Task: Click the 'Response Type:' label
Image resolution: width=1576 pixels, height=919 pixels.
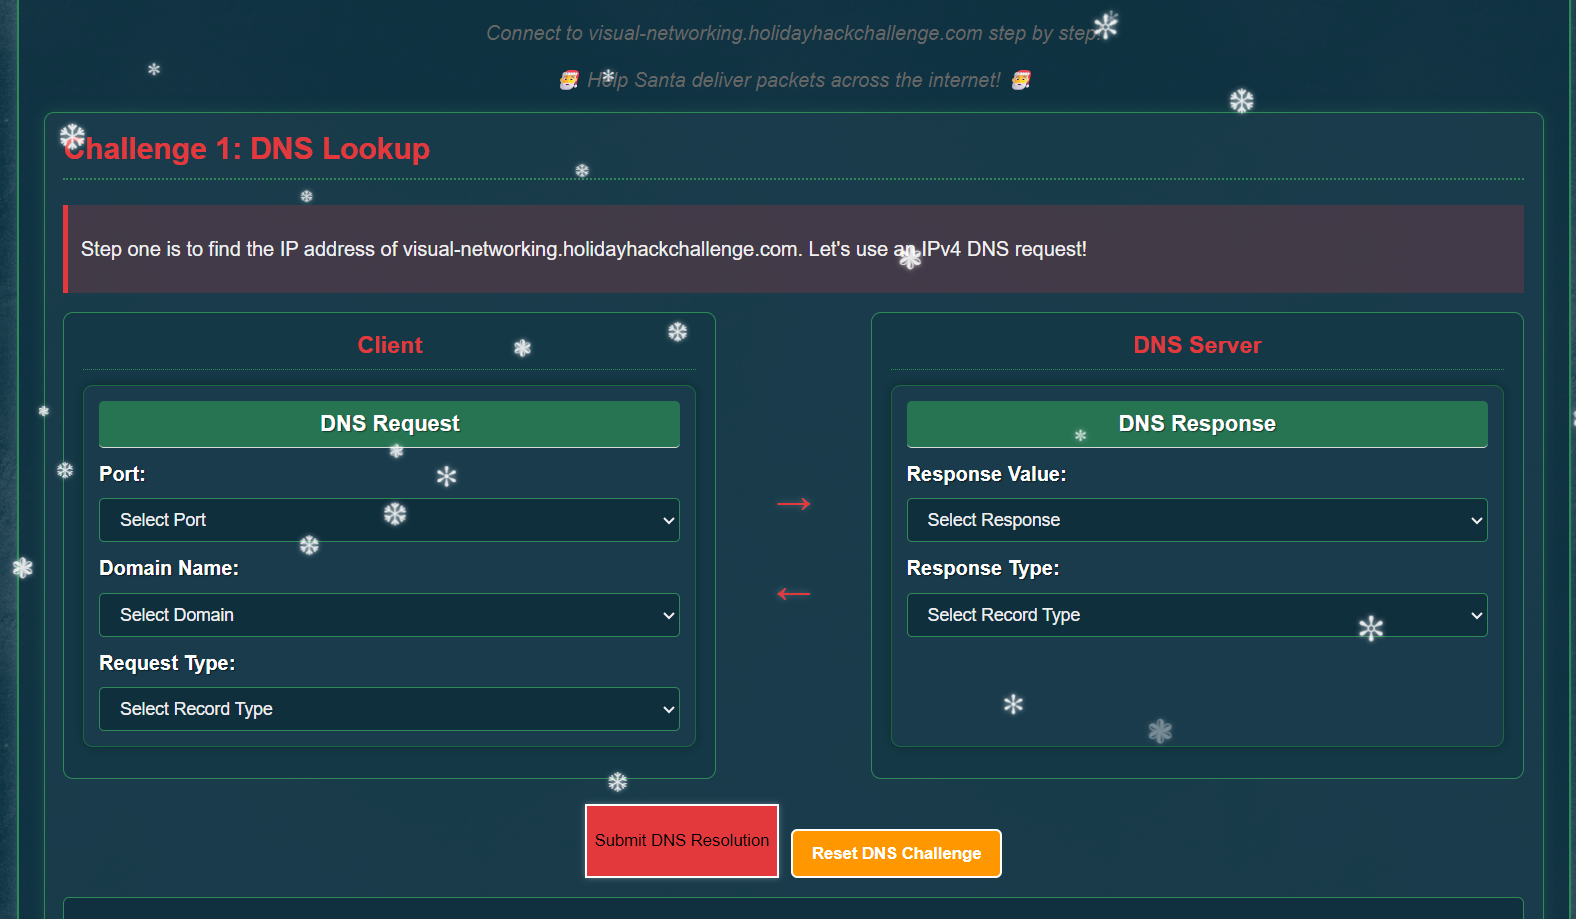Action: [983, 568]
